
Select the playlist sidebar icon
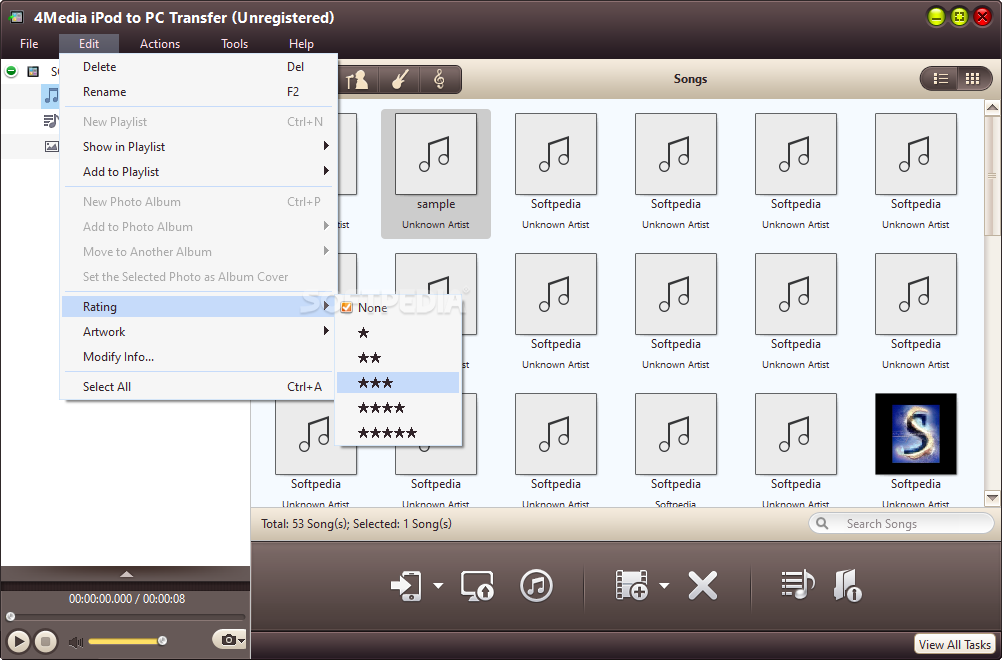pyautogui.click(x=51, y=121)
